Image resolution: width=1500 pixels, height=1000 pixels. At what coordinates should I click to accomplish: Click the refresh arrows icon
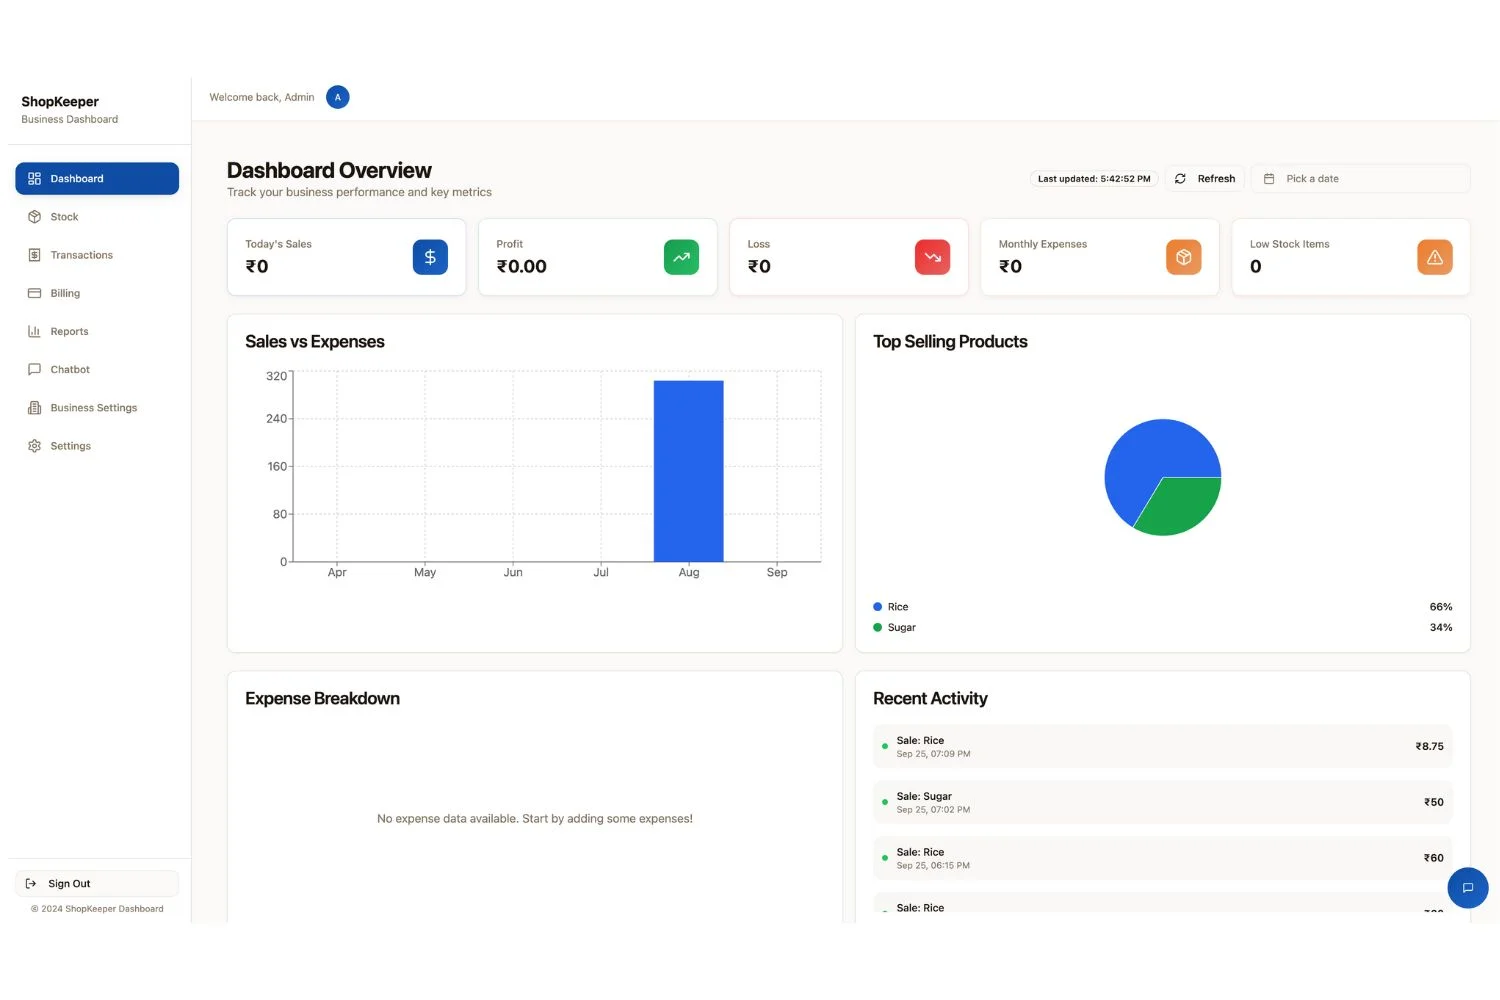coord(1180,179)
